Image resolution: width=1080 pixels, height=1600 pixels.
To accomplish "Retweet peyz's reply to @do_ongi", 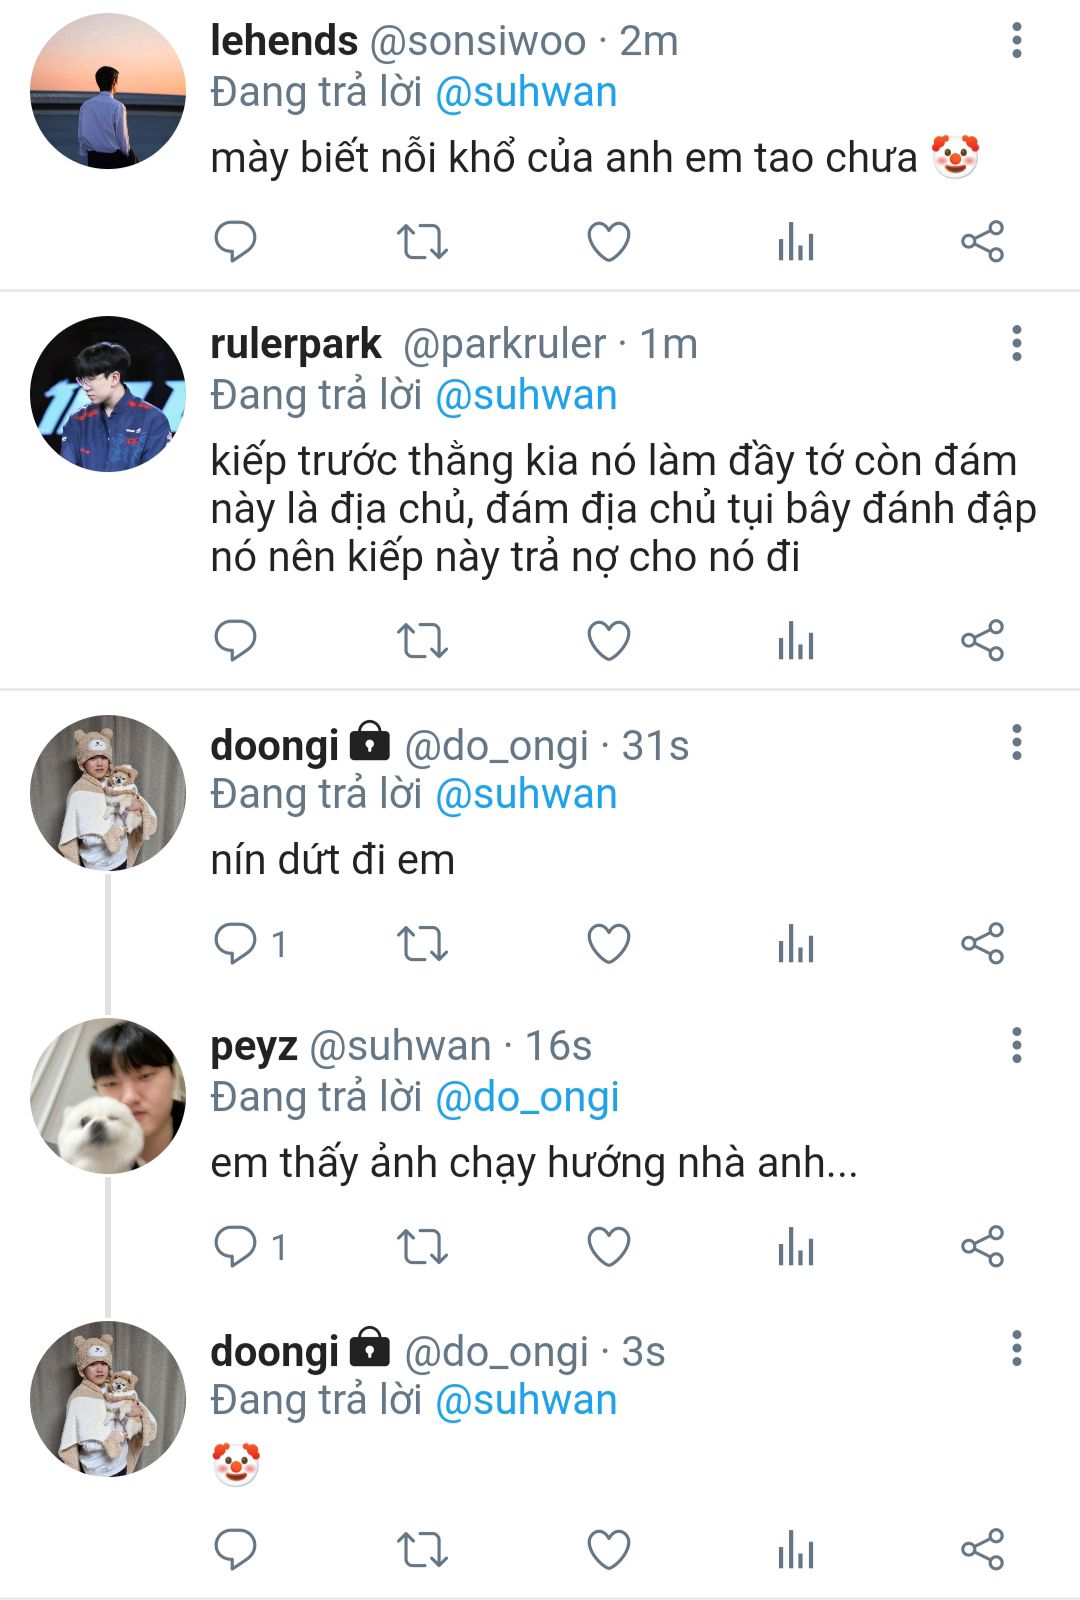I will point(422,1247).
